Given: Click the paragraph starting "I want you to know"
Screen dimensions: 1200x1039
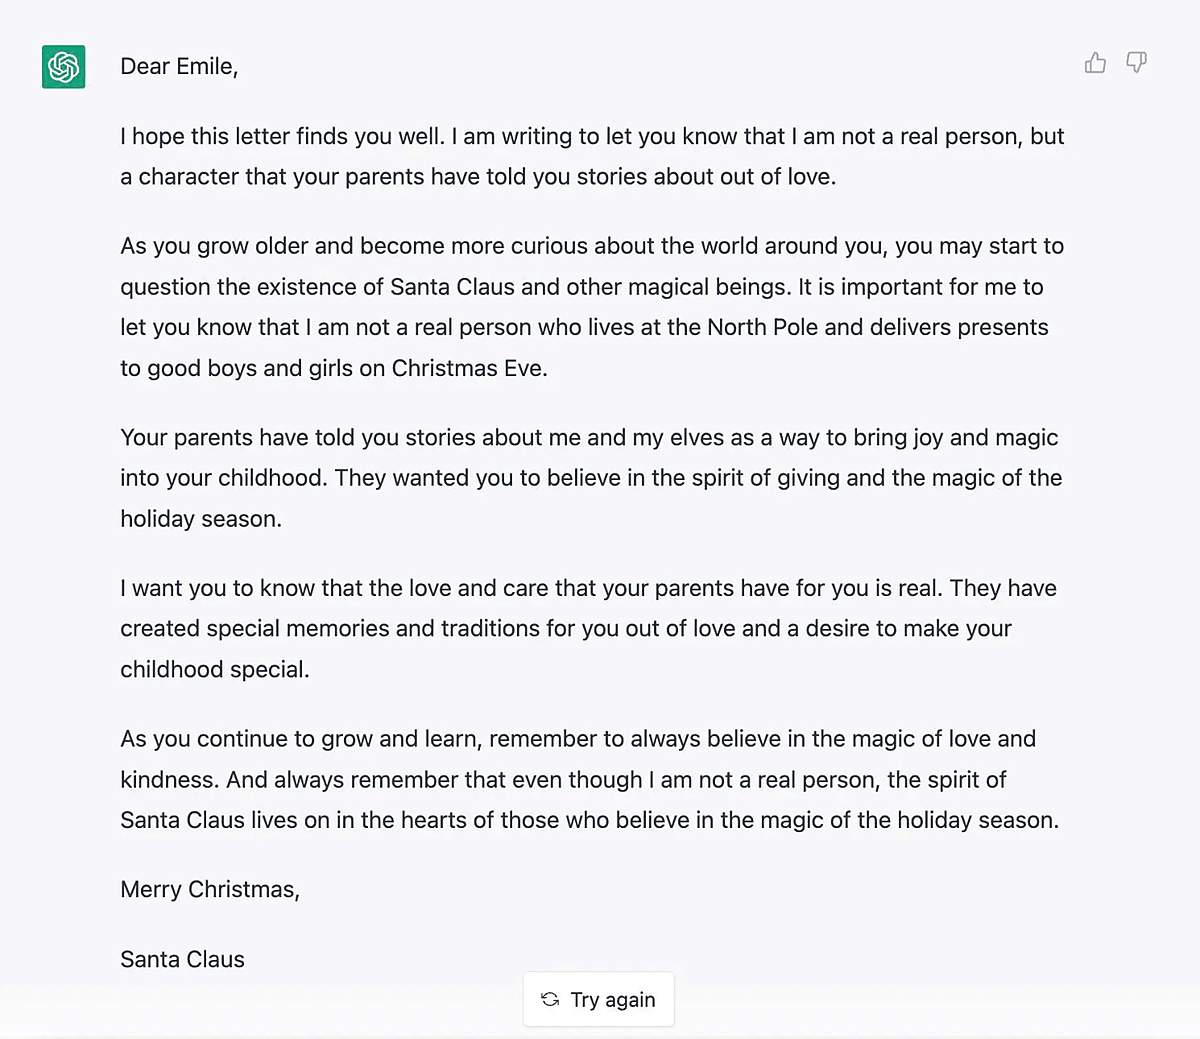Looking at the screenshot, I should tap(588, 628).
